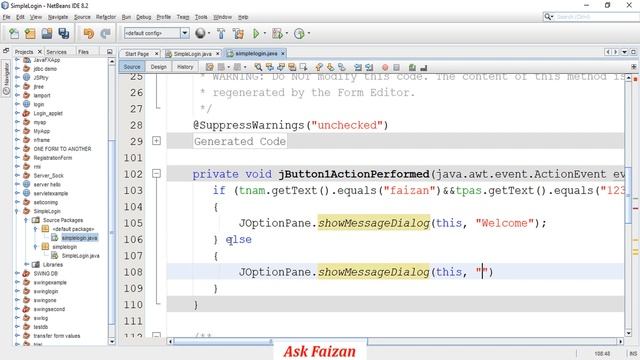
Task: Click the Build Project hammer icon
Action: [221, 33]
